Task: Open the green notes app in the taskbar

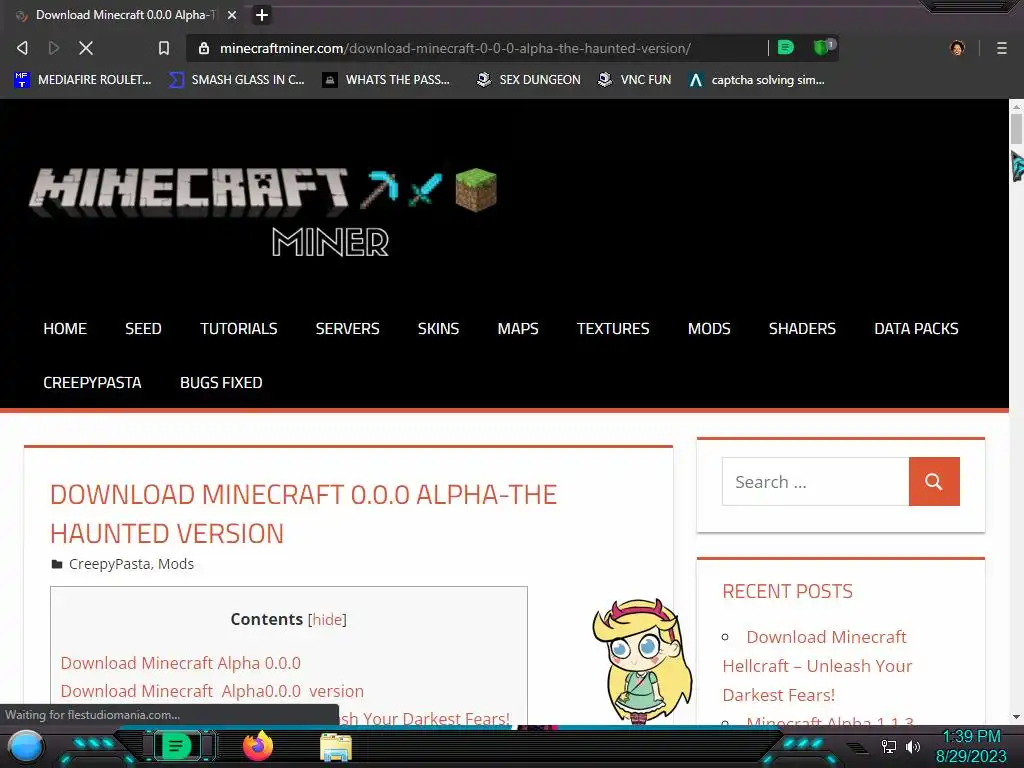Action: coord(176,746)
